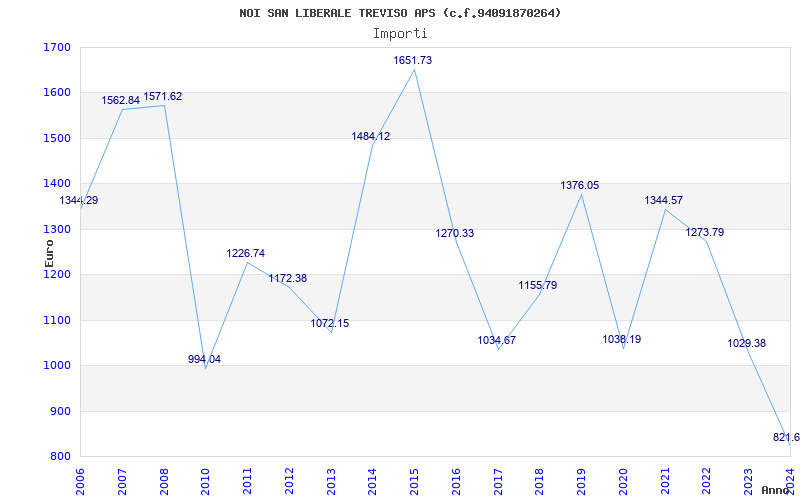Click the x-axis year 2022

point(707,482)
